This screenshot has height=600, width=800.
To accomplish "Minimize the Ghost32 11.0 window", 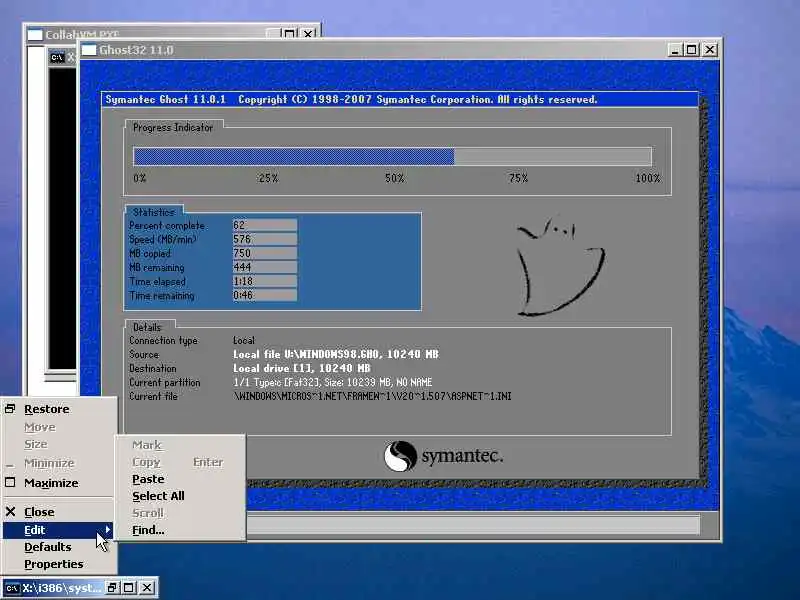I will tap(675, 50).
